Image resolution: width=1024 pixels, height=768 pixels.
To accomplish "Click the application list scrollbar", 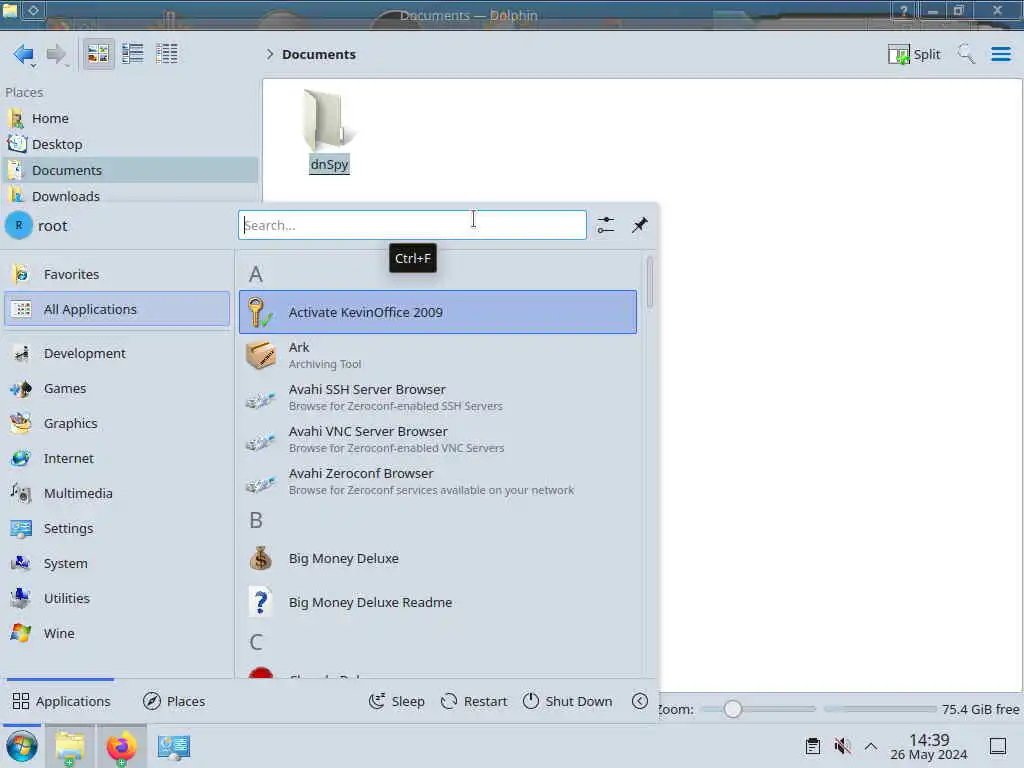I will 649,282.
